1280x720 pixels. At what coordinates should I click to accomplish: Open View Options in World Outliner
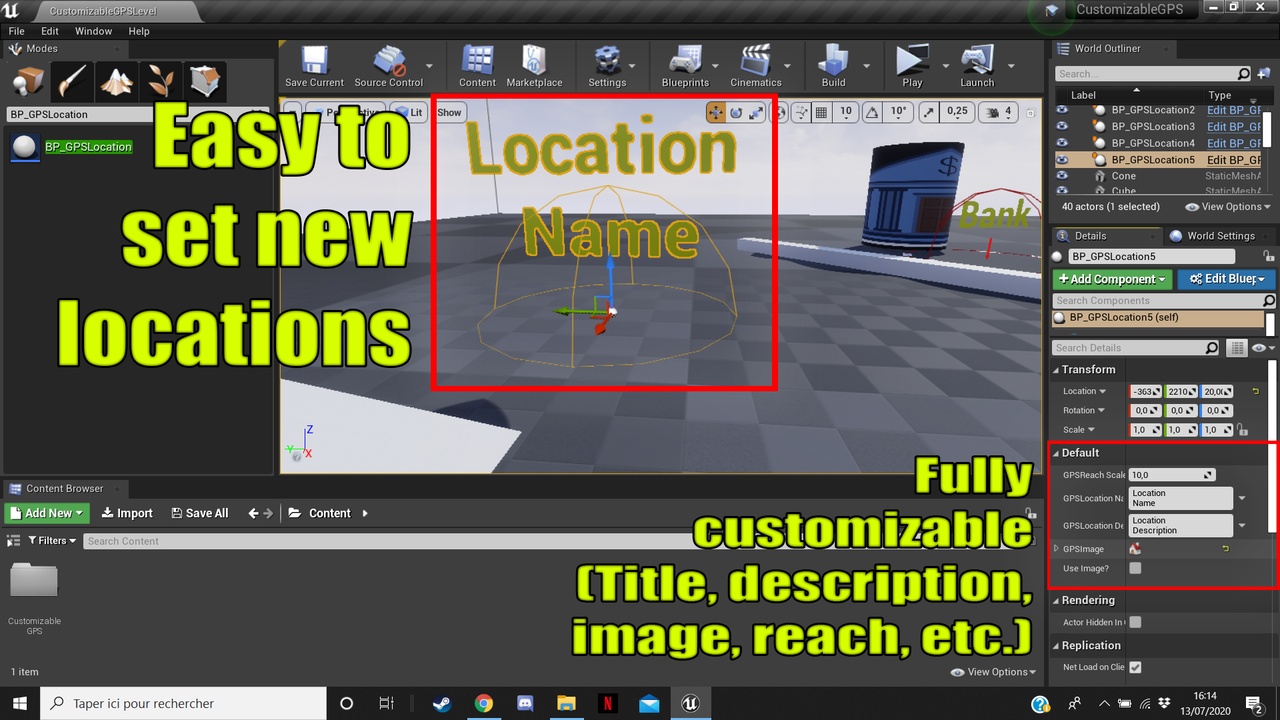click(x=1227, y=207)
